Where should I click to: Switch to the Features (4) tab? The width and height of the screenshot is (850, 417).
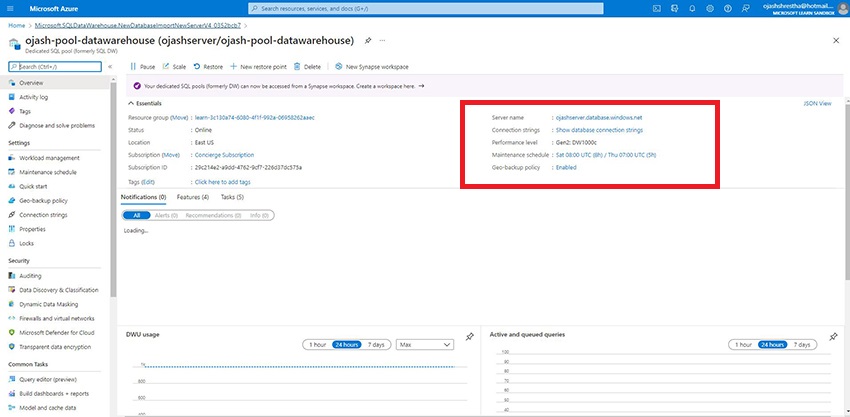(193, 197)
